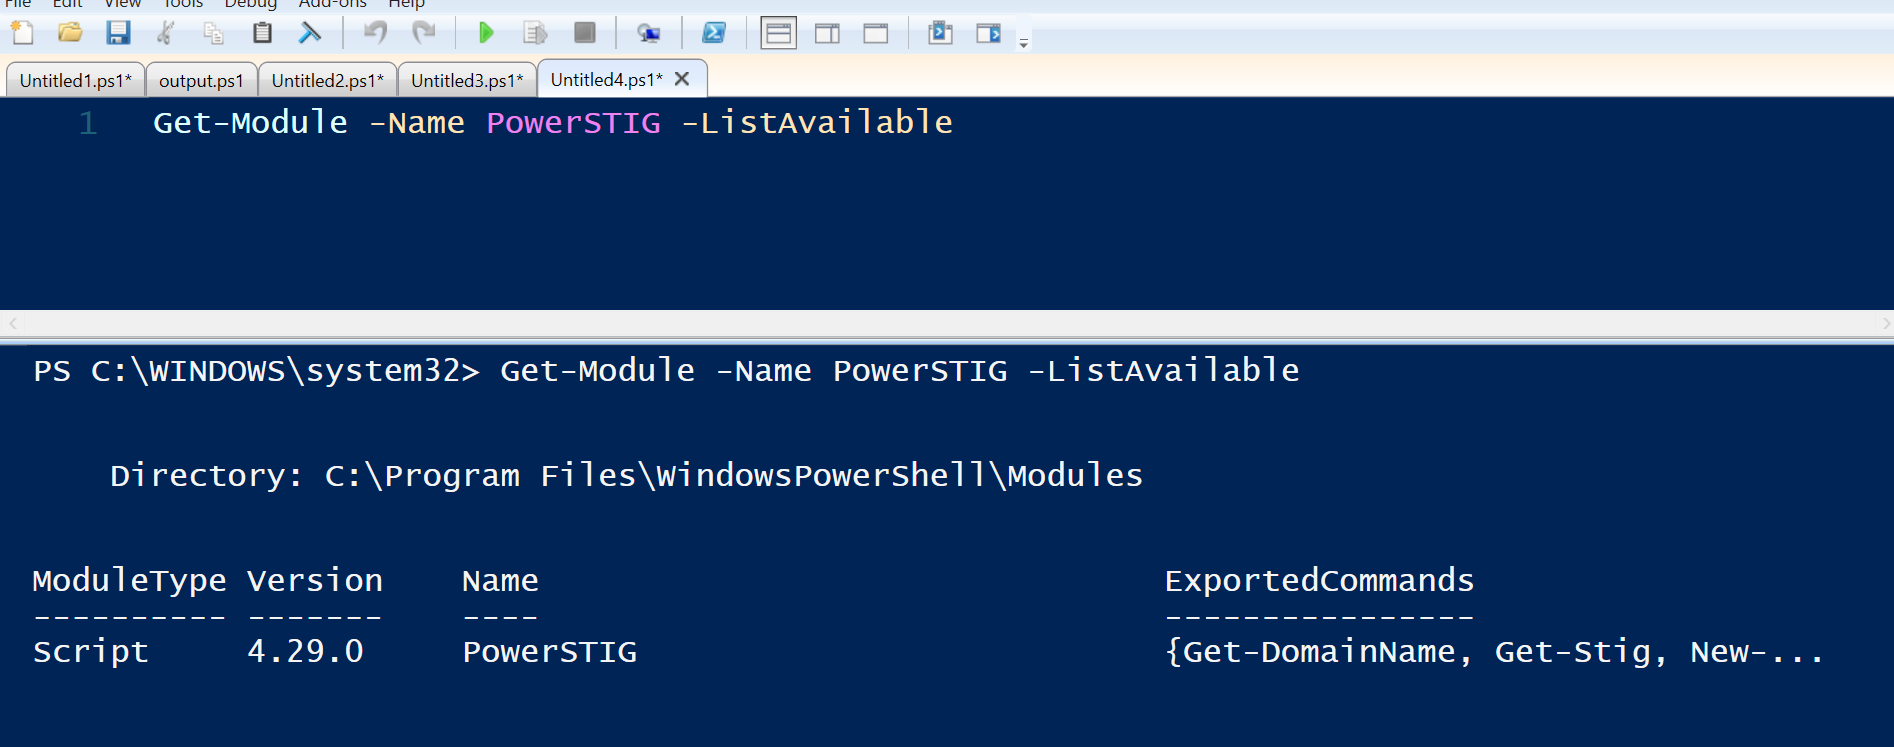1894x747 pixels.
Task: Open a script using the folder icon
Action: click(68, 32)
